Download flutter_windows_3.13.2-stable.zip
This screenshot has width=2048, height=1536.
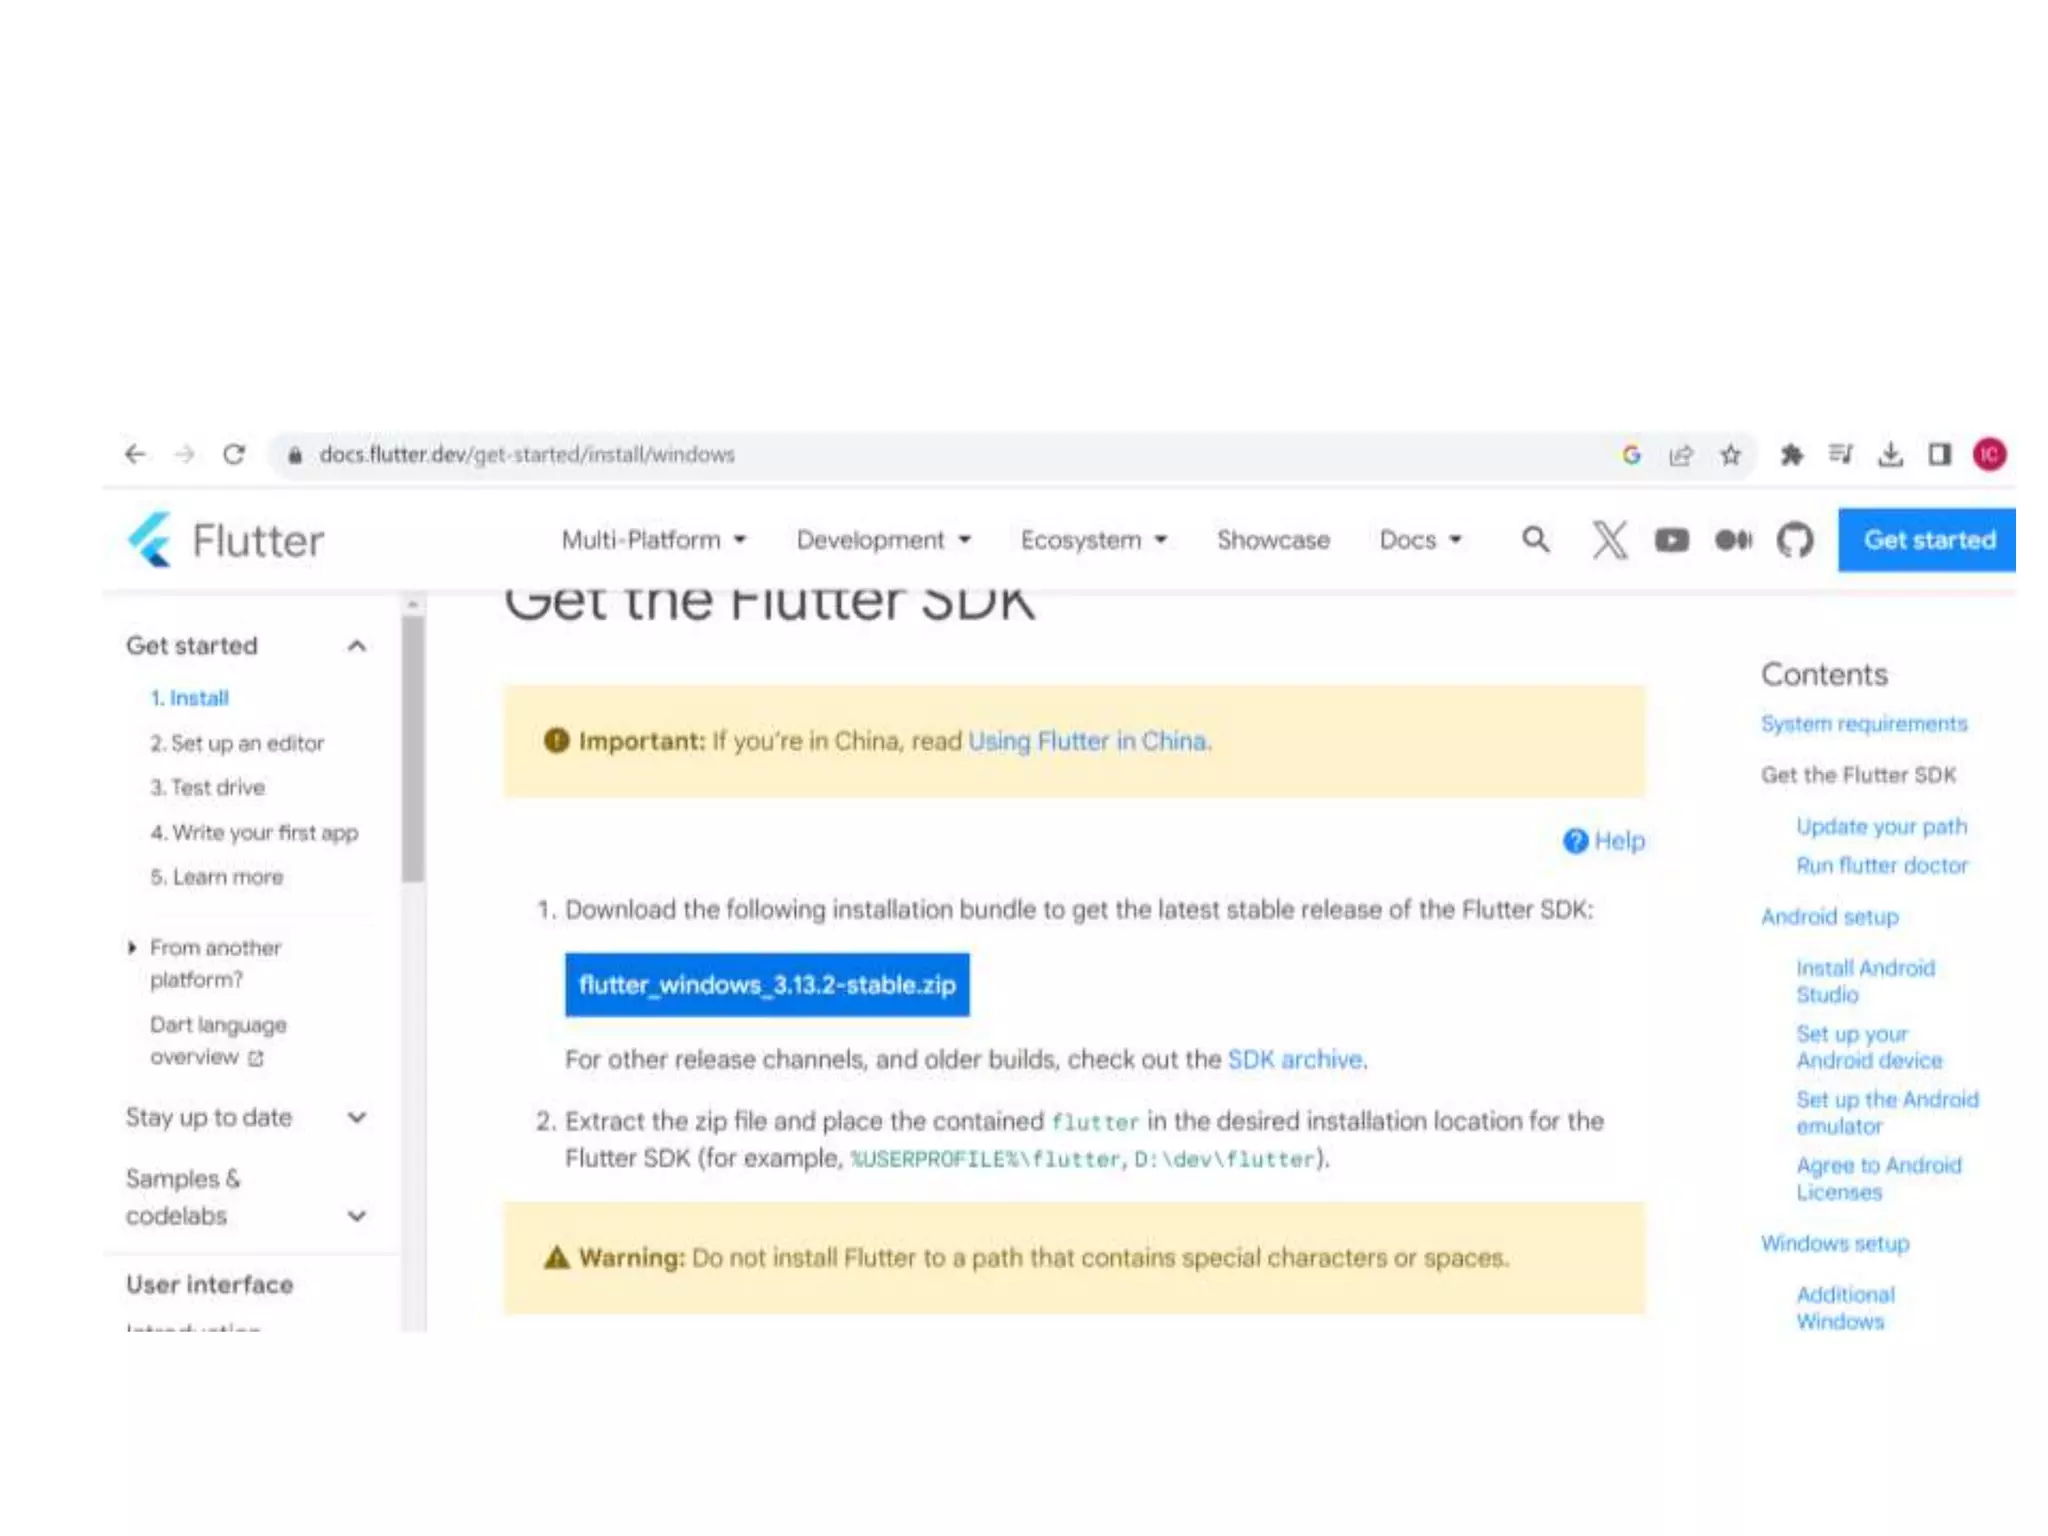[766, 985]
